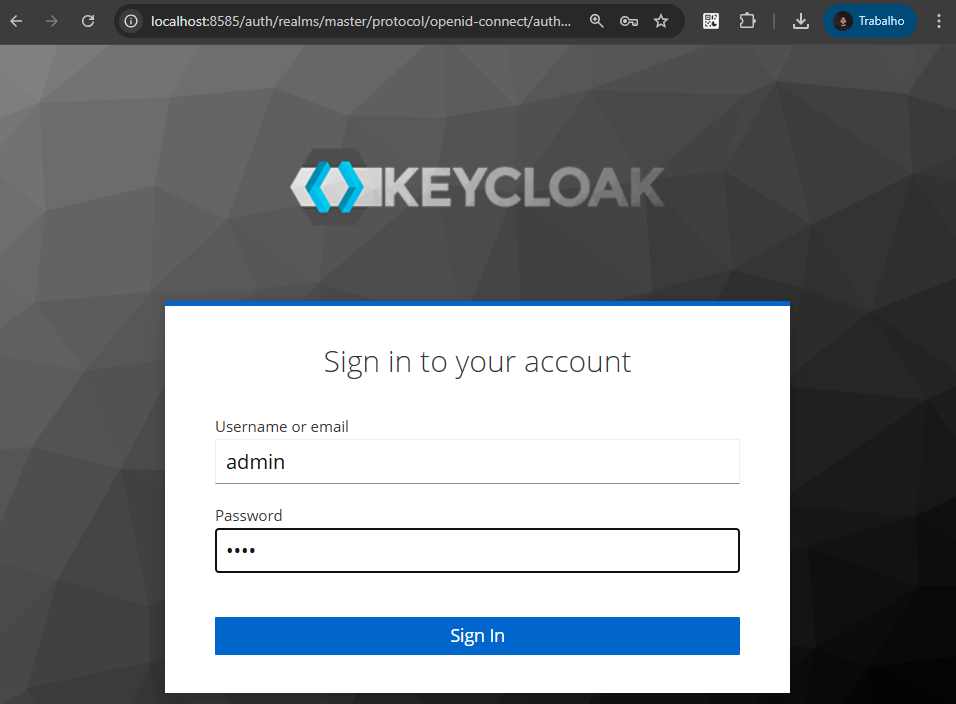Click the Keycloak logo
Screen dimensions: 956x704
477,187
